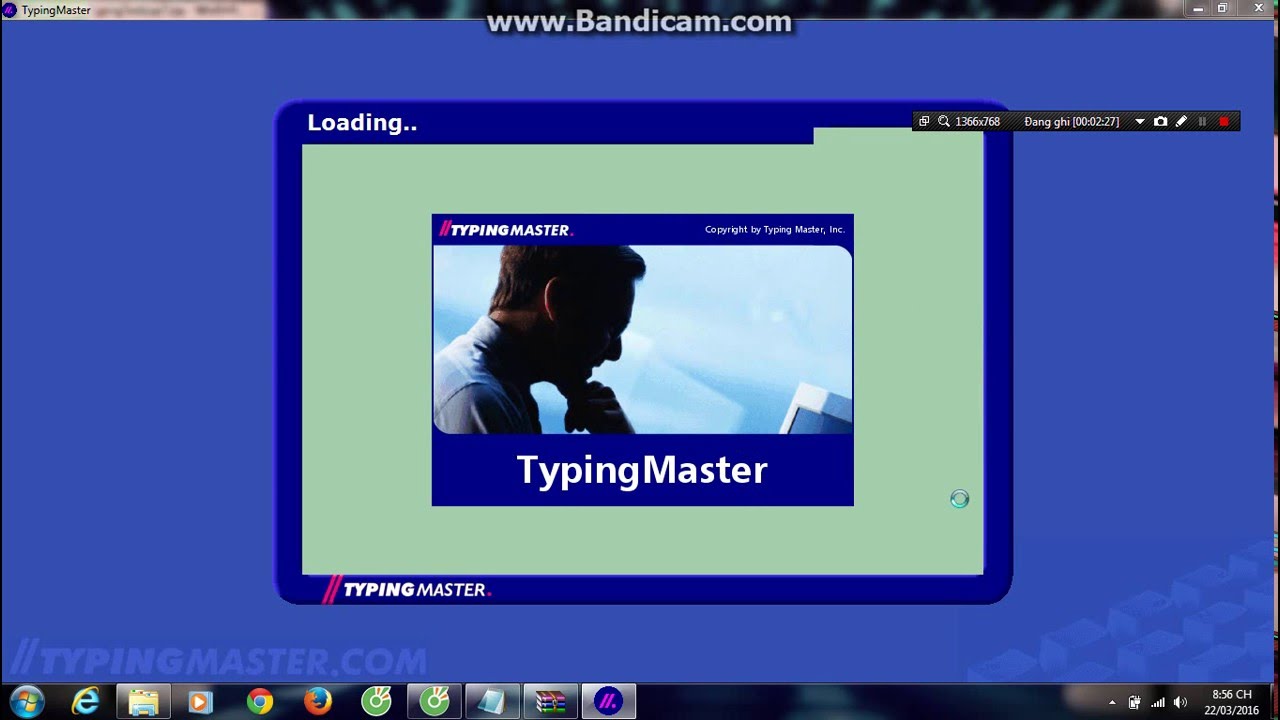Click the recording timer 'Đang ghi' text
This screenshot has height=720, width=1280.
(1071, 121)
